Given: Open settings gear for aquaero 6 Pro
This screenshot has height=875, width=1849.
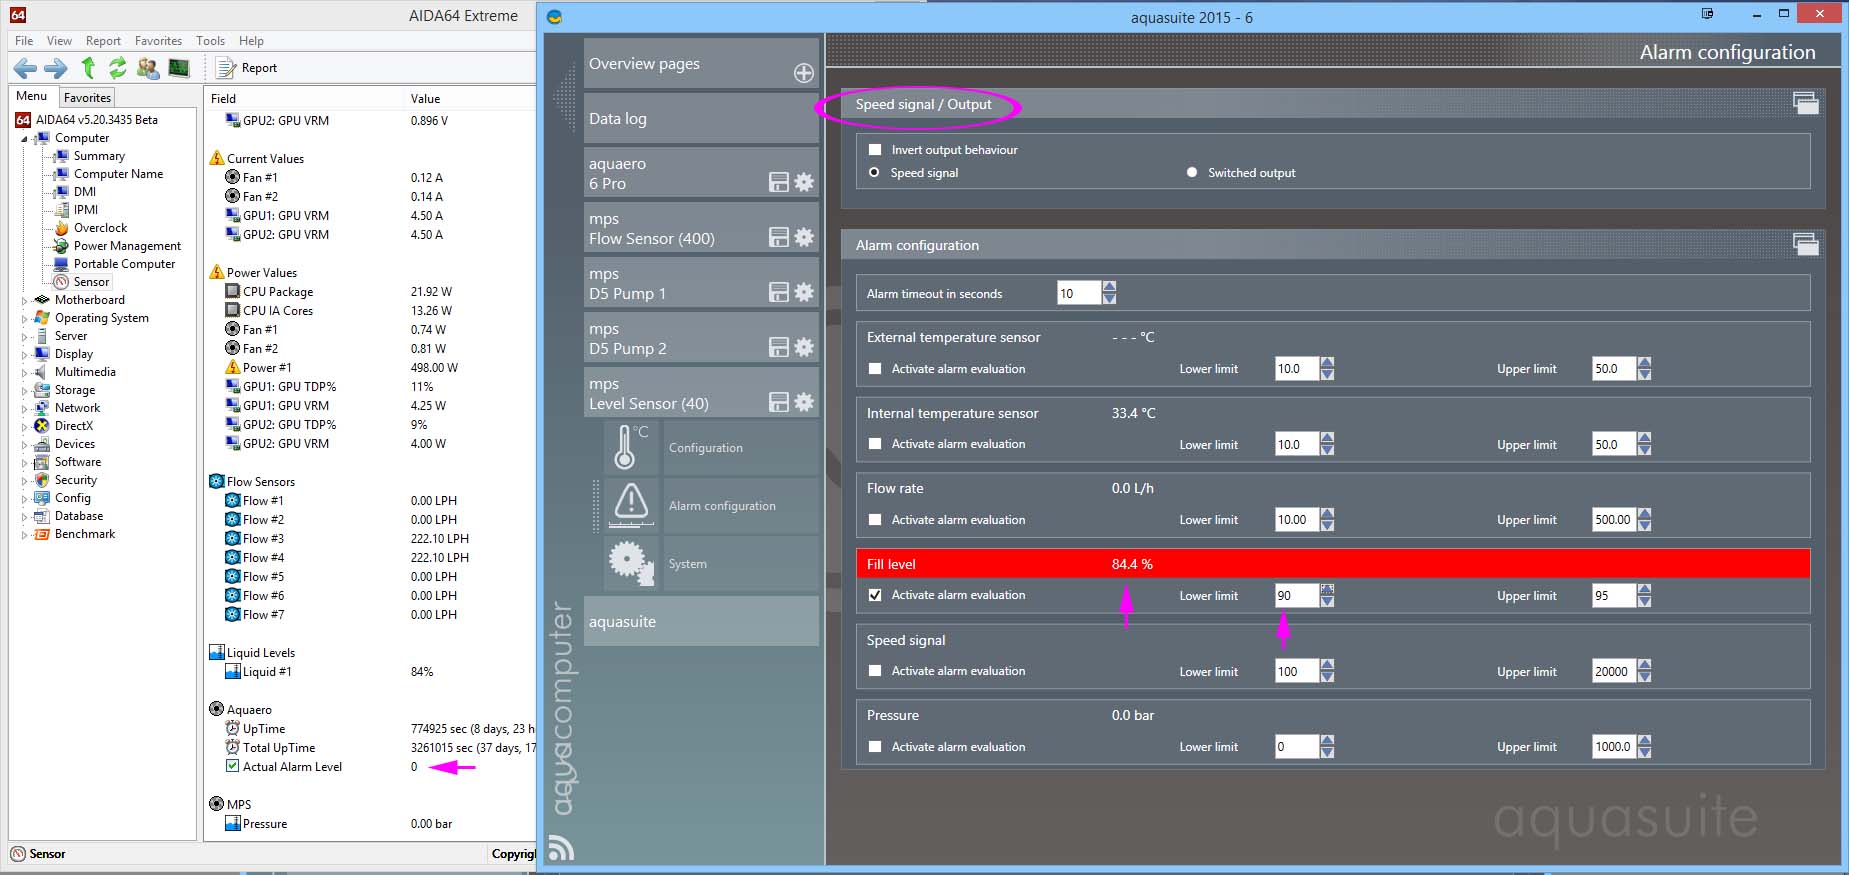Looking at the screenshot, I should 804,182.
